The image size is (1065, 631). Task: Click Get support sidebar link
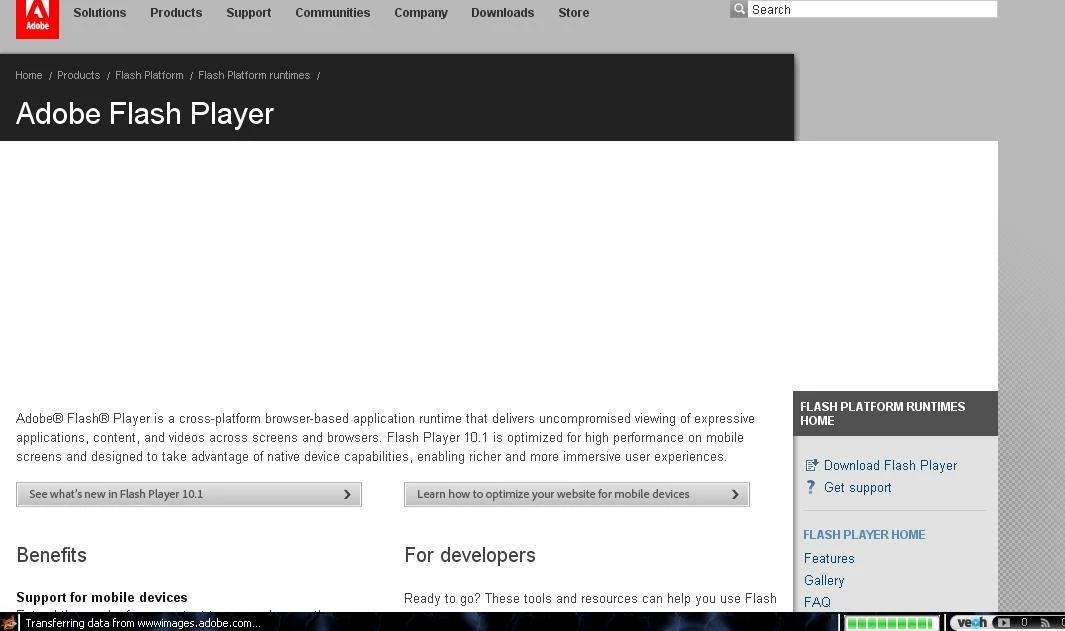click(x=857, y=488)
